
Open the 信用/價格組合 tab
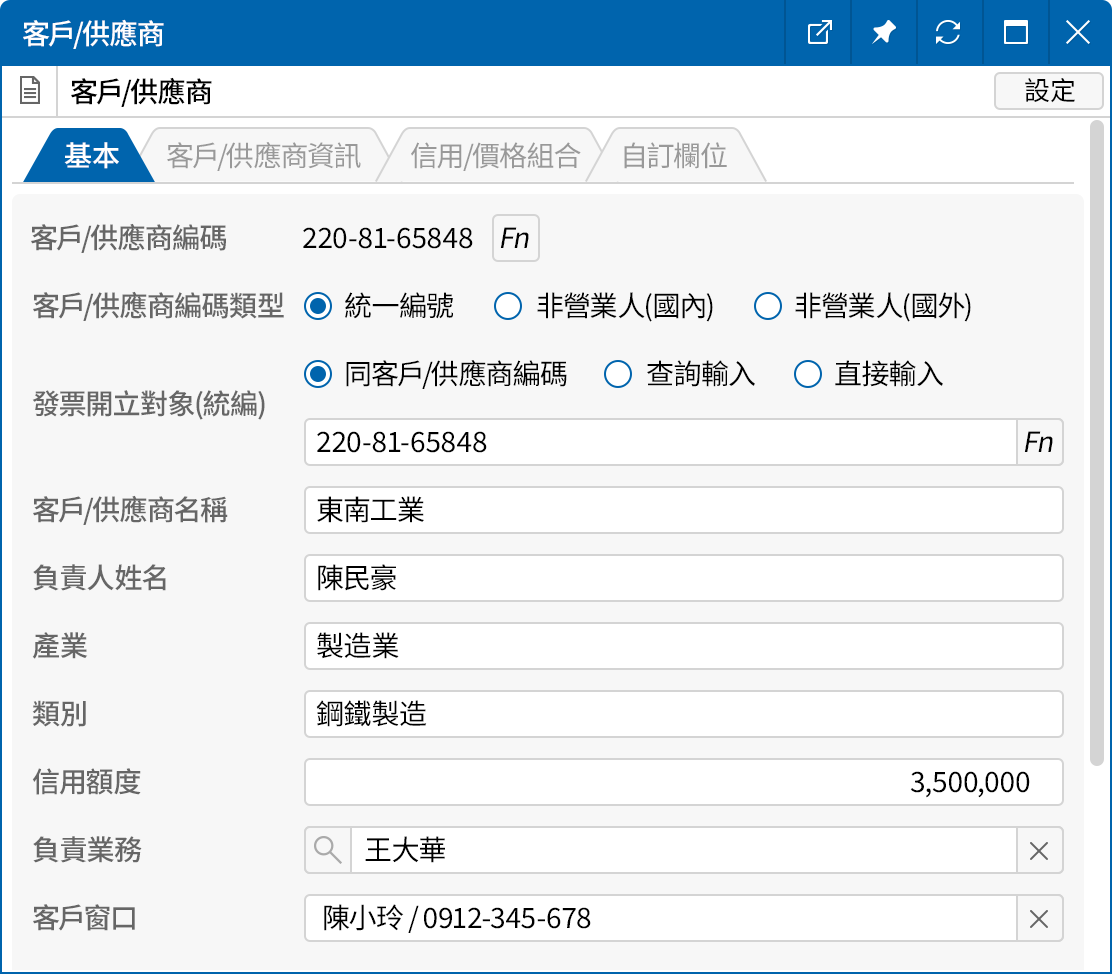(494, 156)
